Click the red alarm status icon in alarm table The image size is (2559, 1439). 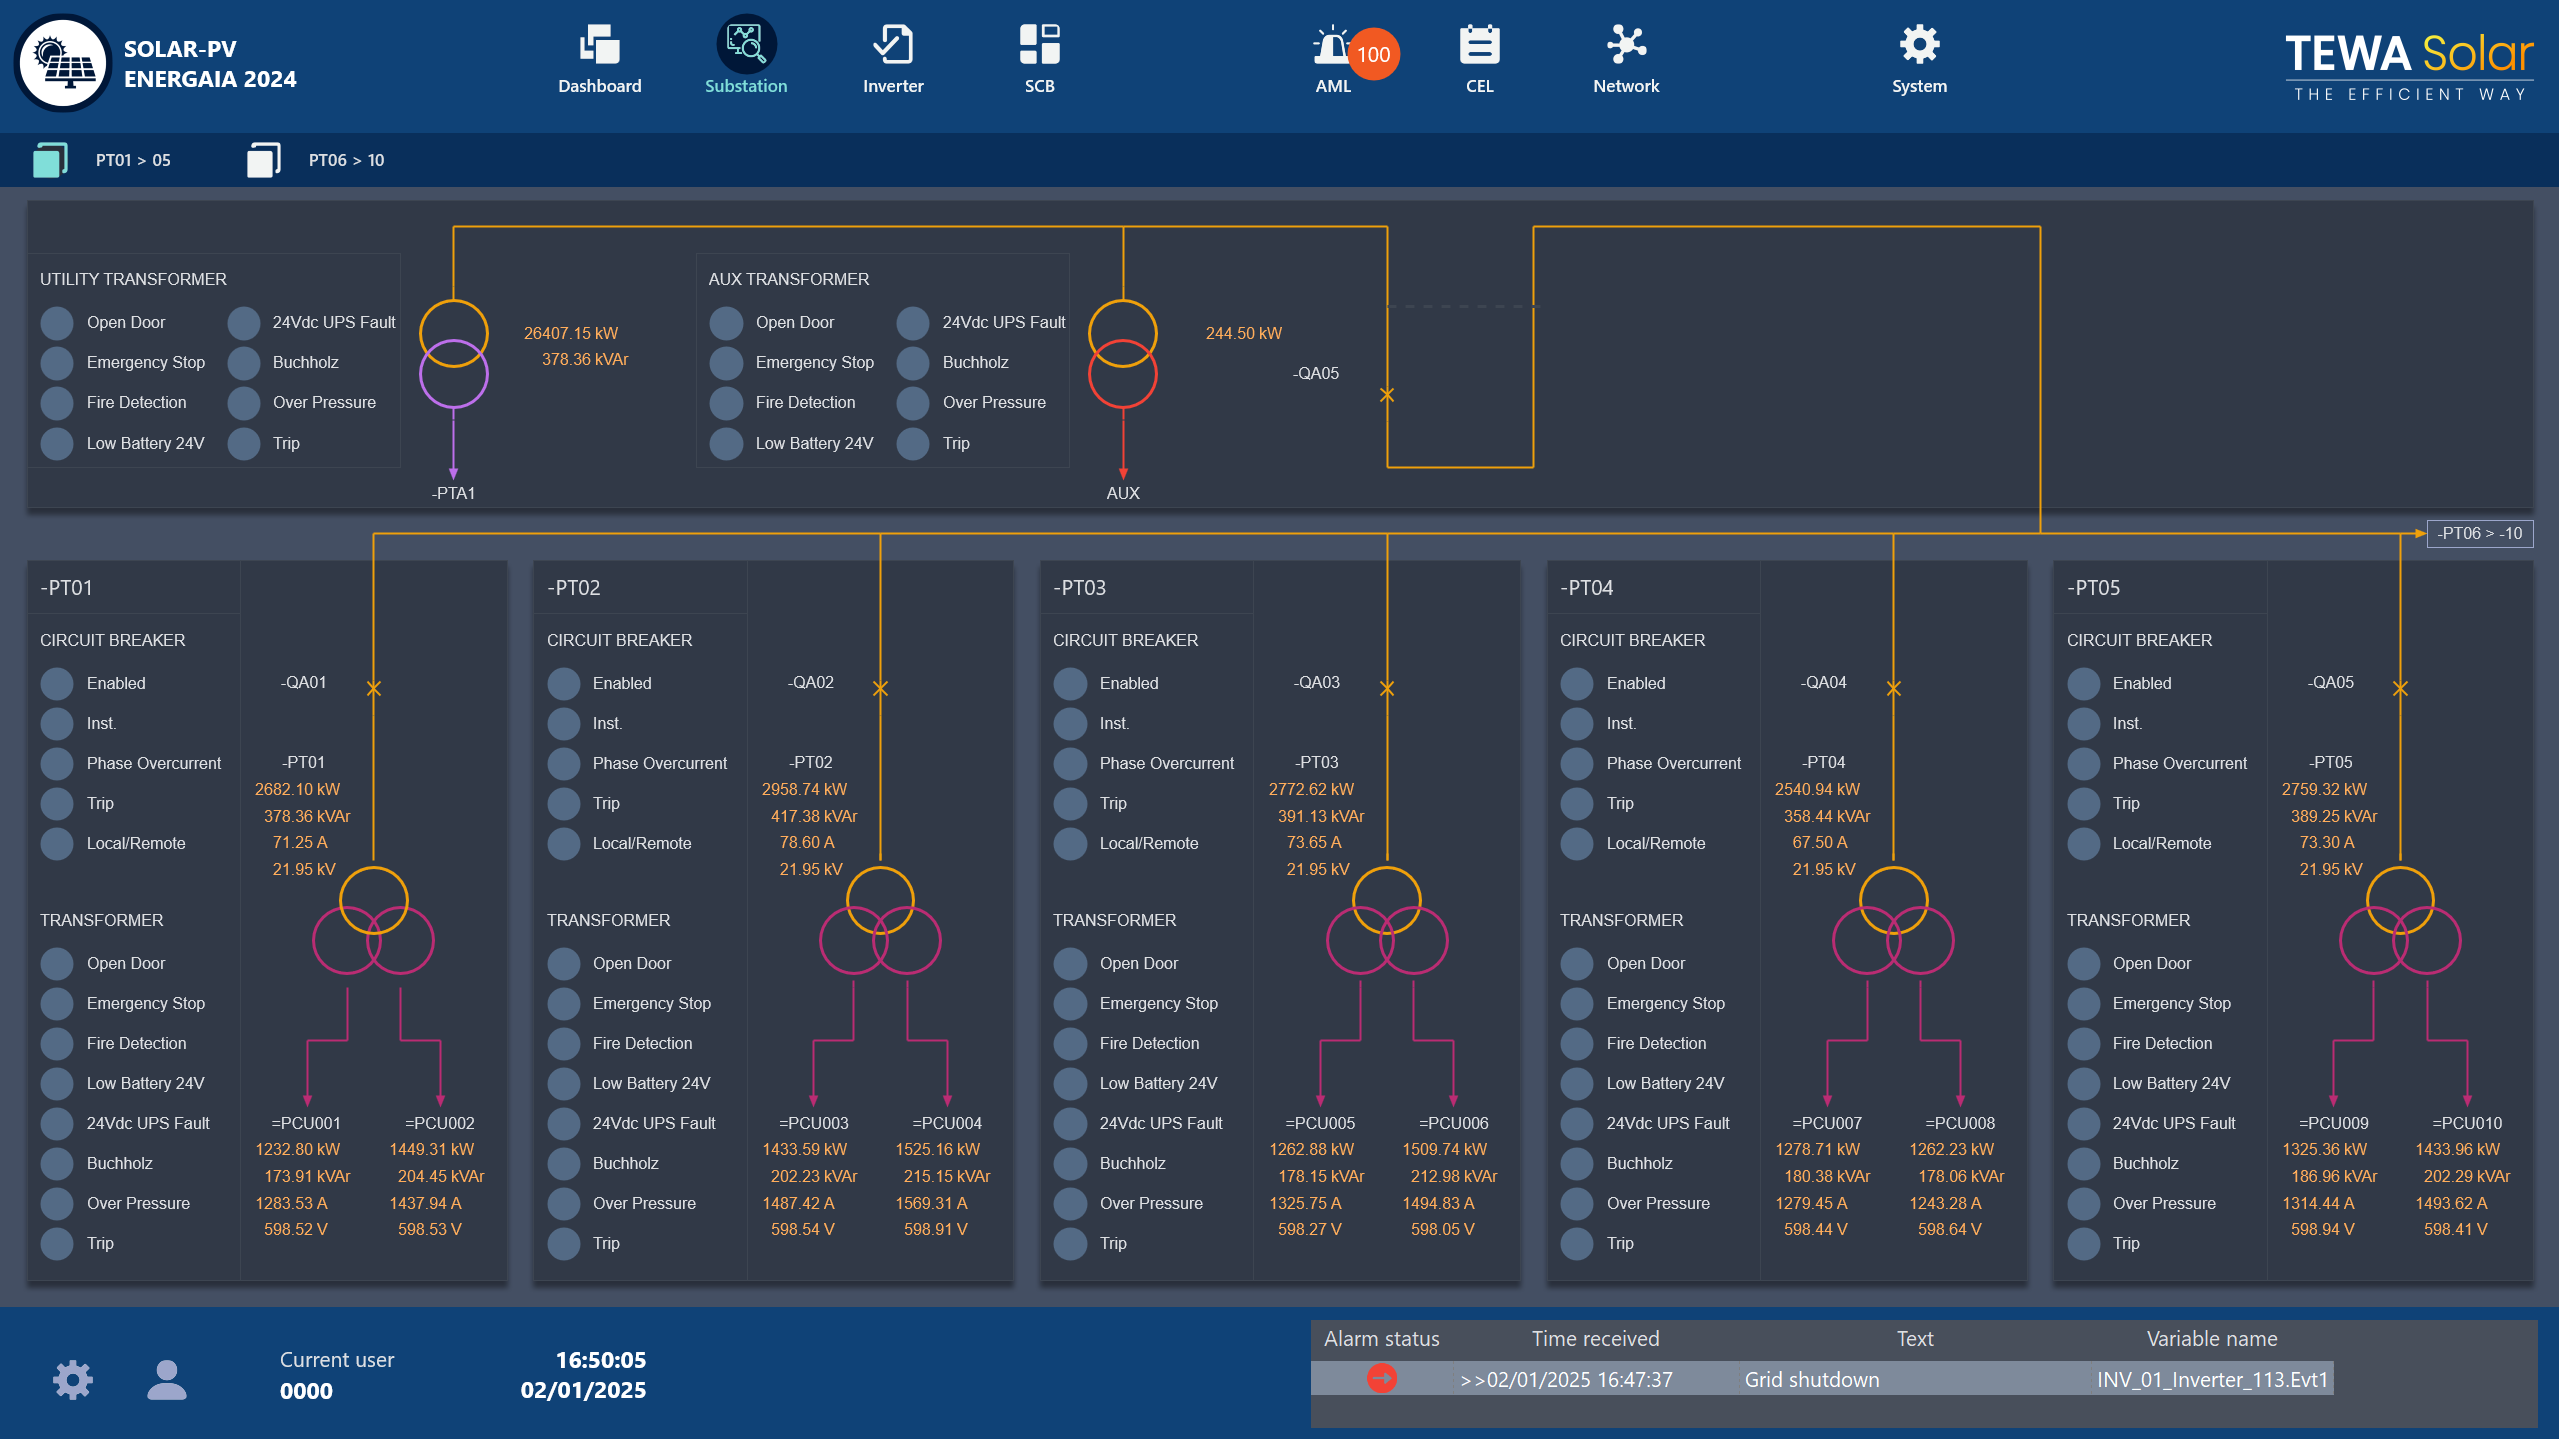[1383, 1379]
